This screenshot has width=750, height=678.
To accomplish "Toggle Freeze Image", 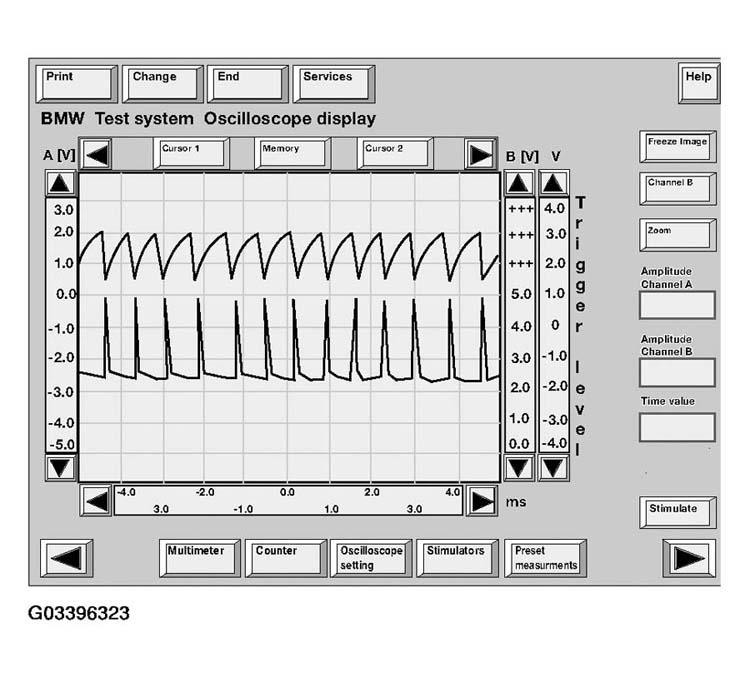I will (x=677, y=146).
